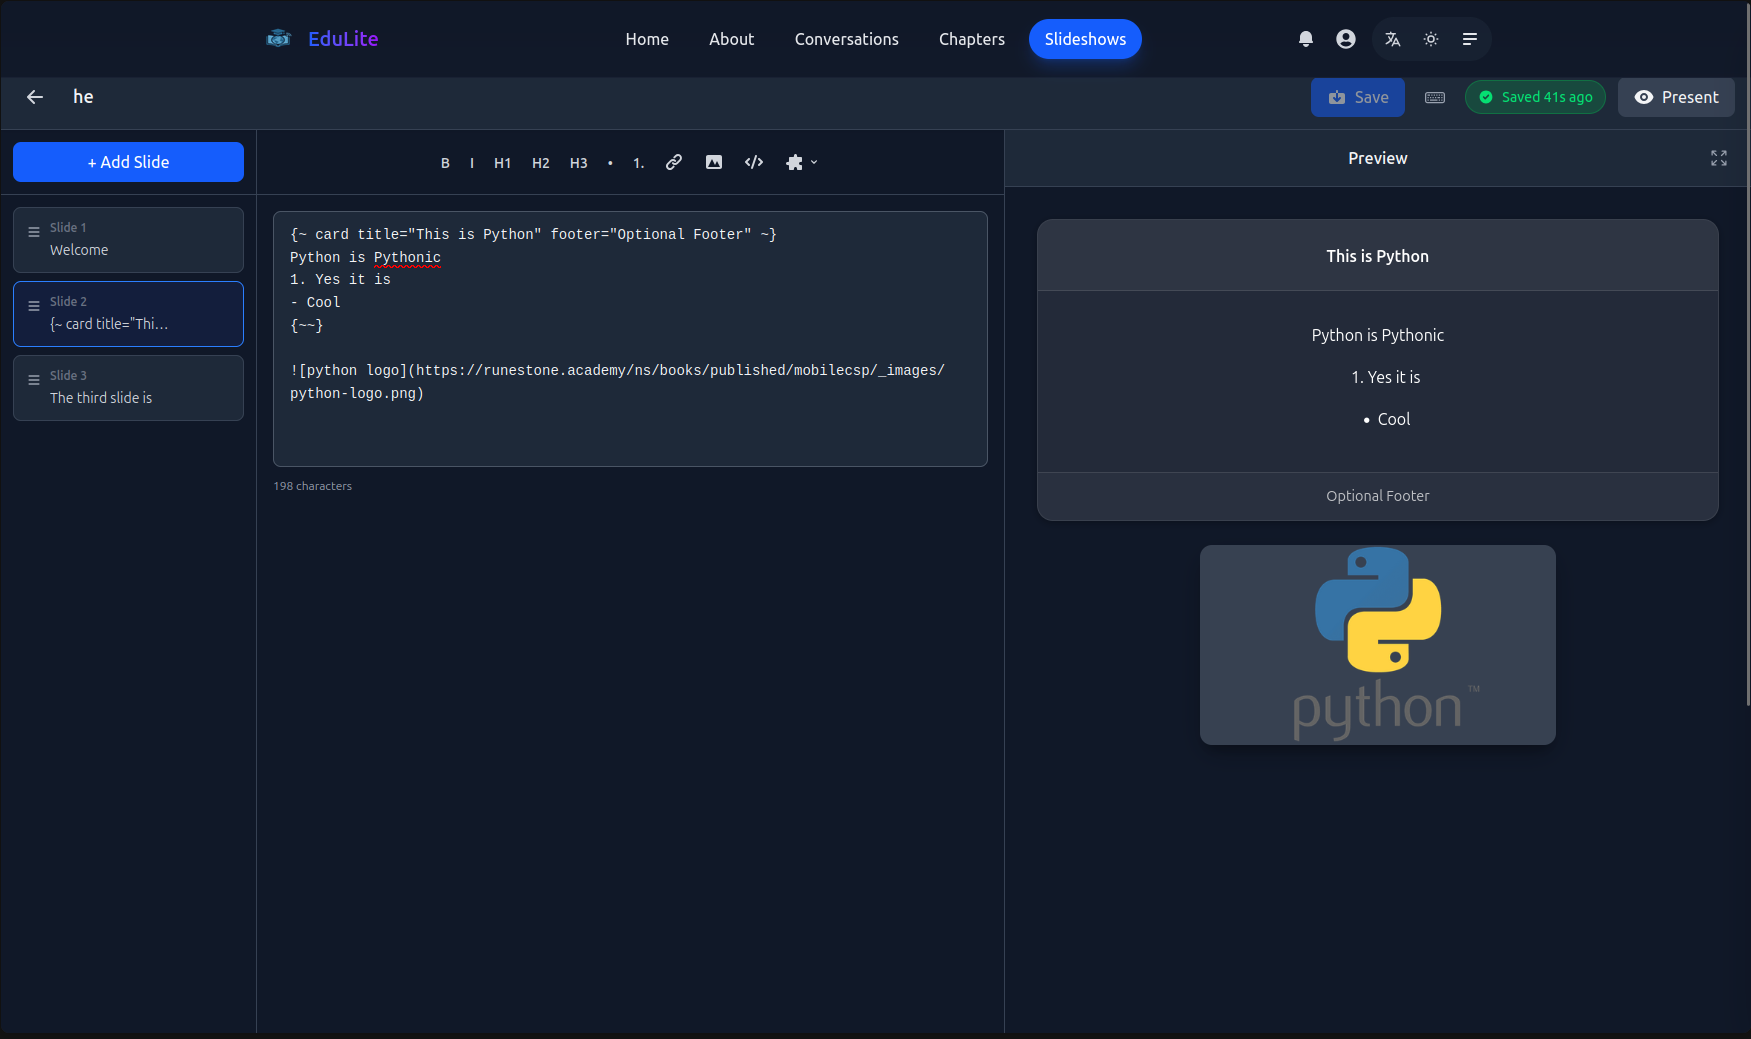Go to the Chapters nav tab
The image size is (1751, 1039).
(x=971, y=39)
